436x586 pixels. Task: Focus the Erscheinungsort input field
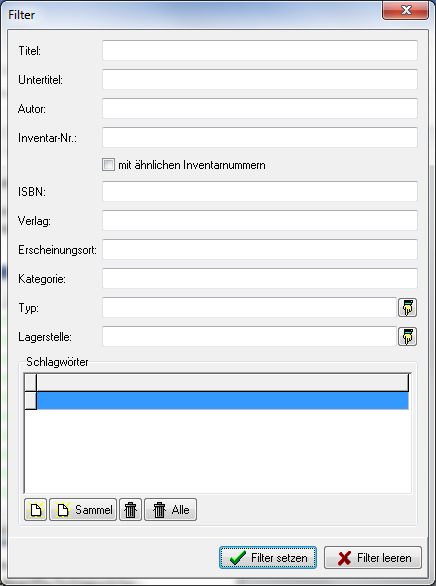point(260,249)
